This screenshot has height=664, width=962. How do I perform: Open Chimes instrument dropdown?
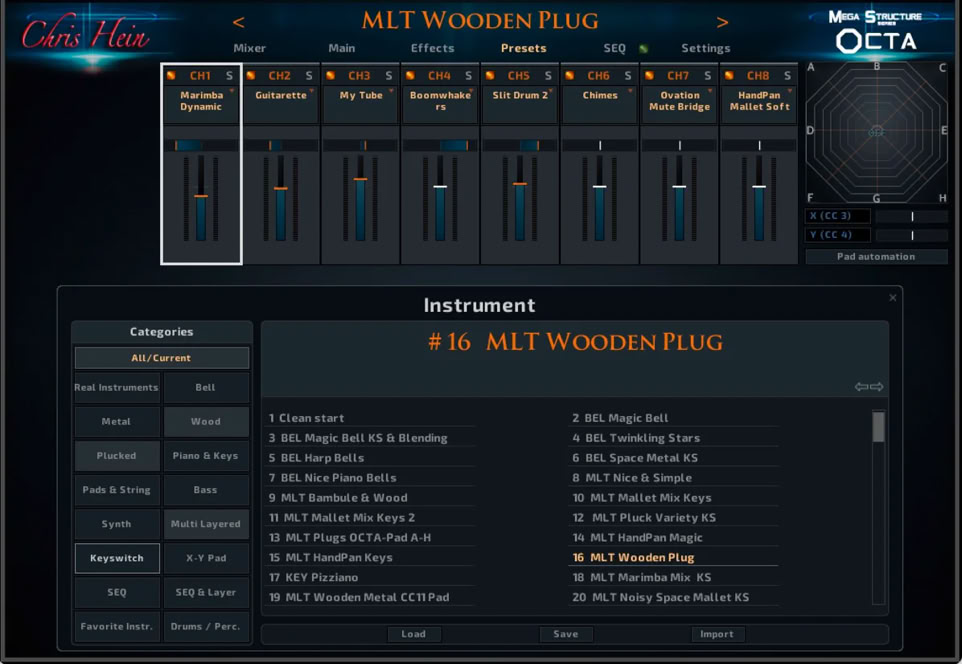(600, 104)
